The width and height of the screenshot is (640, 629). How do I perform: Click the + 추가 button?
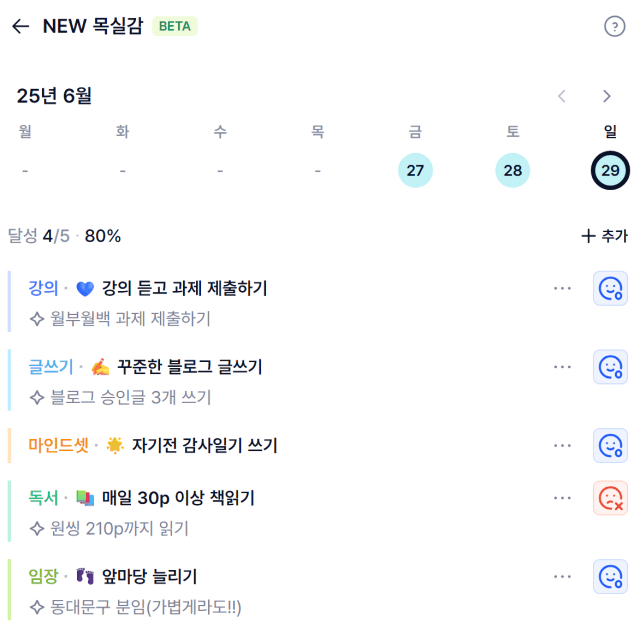(x=604, y=236)
